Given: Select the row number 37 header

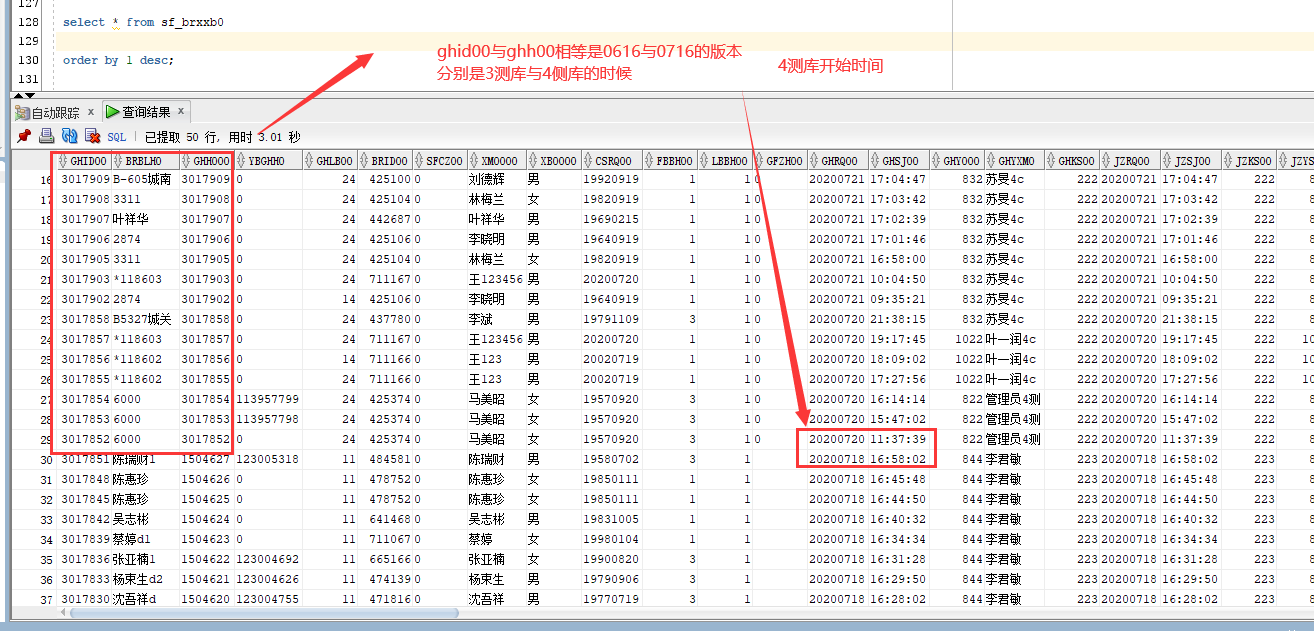Looking at the screenshot, I should 32,600.
